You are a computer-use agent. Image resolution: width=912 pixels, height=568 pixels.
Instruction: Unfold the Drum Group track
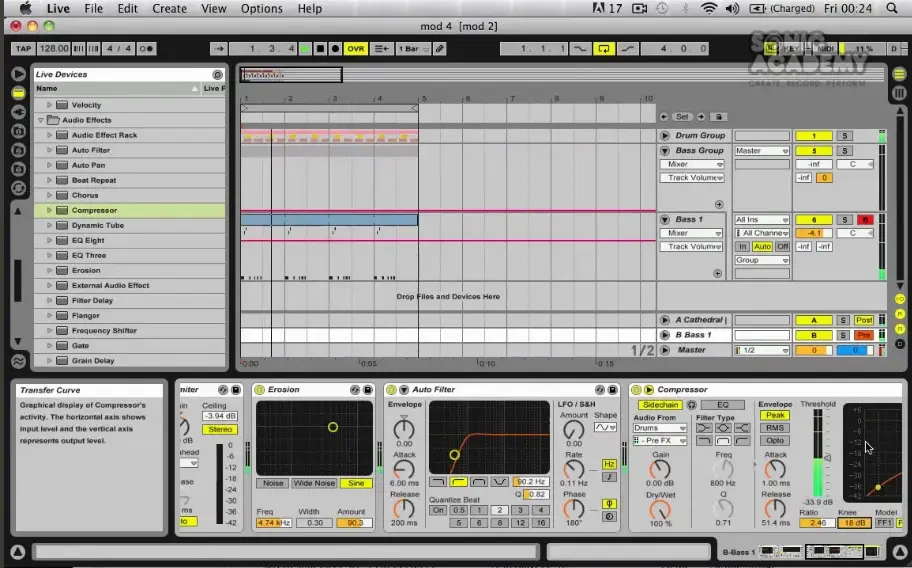pyautogui.click(x=665, y=135)
